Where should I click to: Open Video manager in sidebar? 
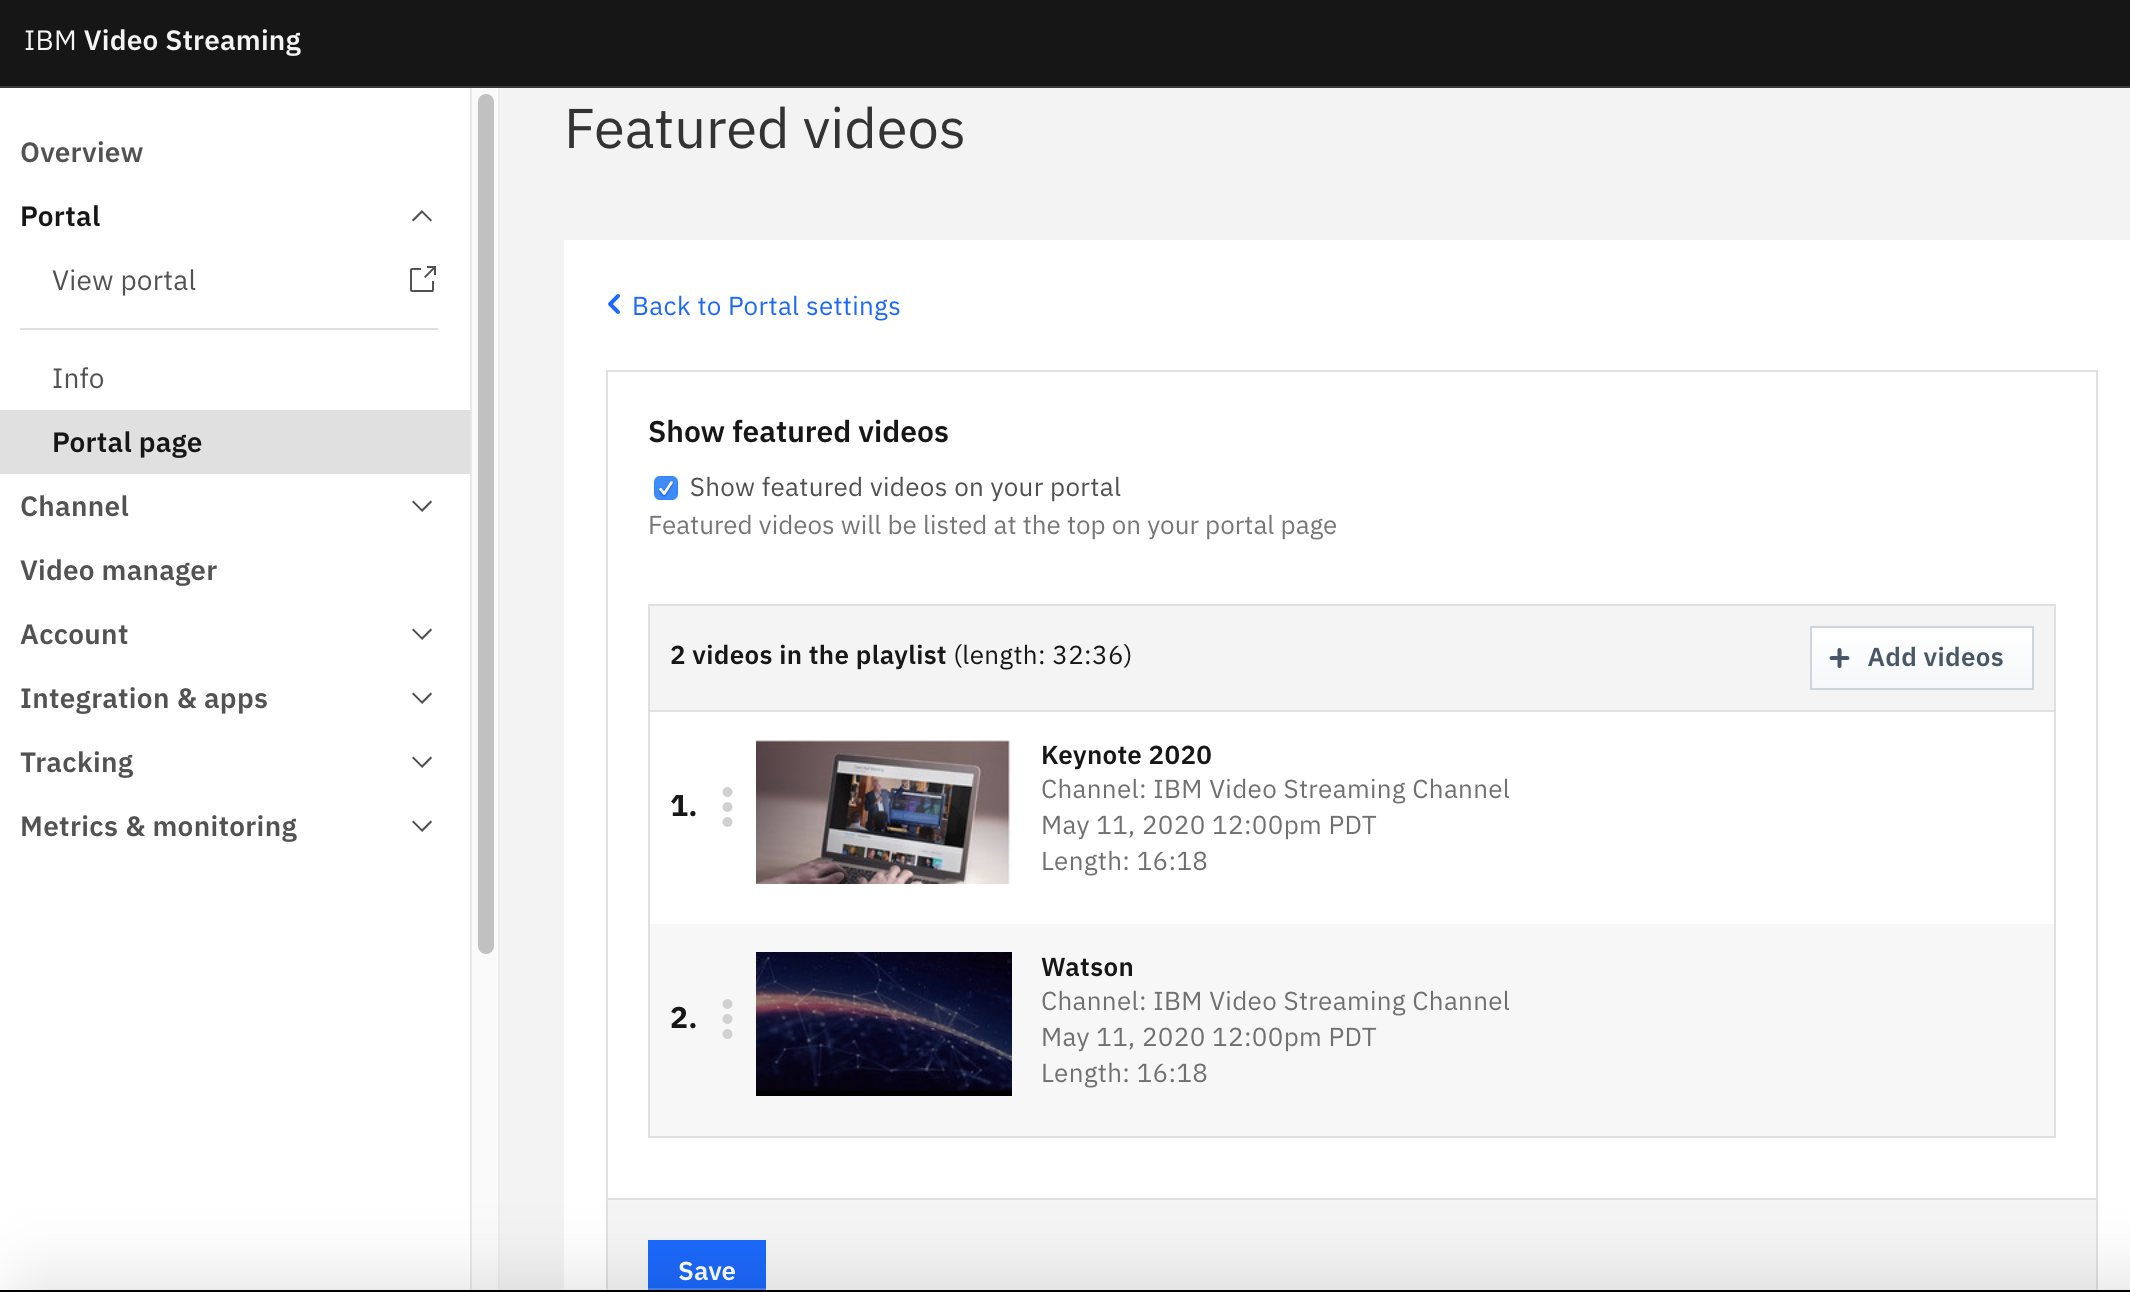(x=118, y=570)
